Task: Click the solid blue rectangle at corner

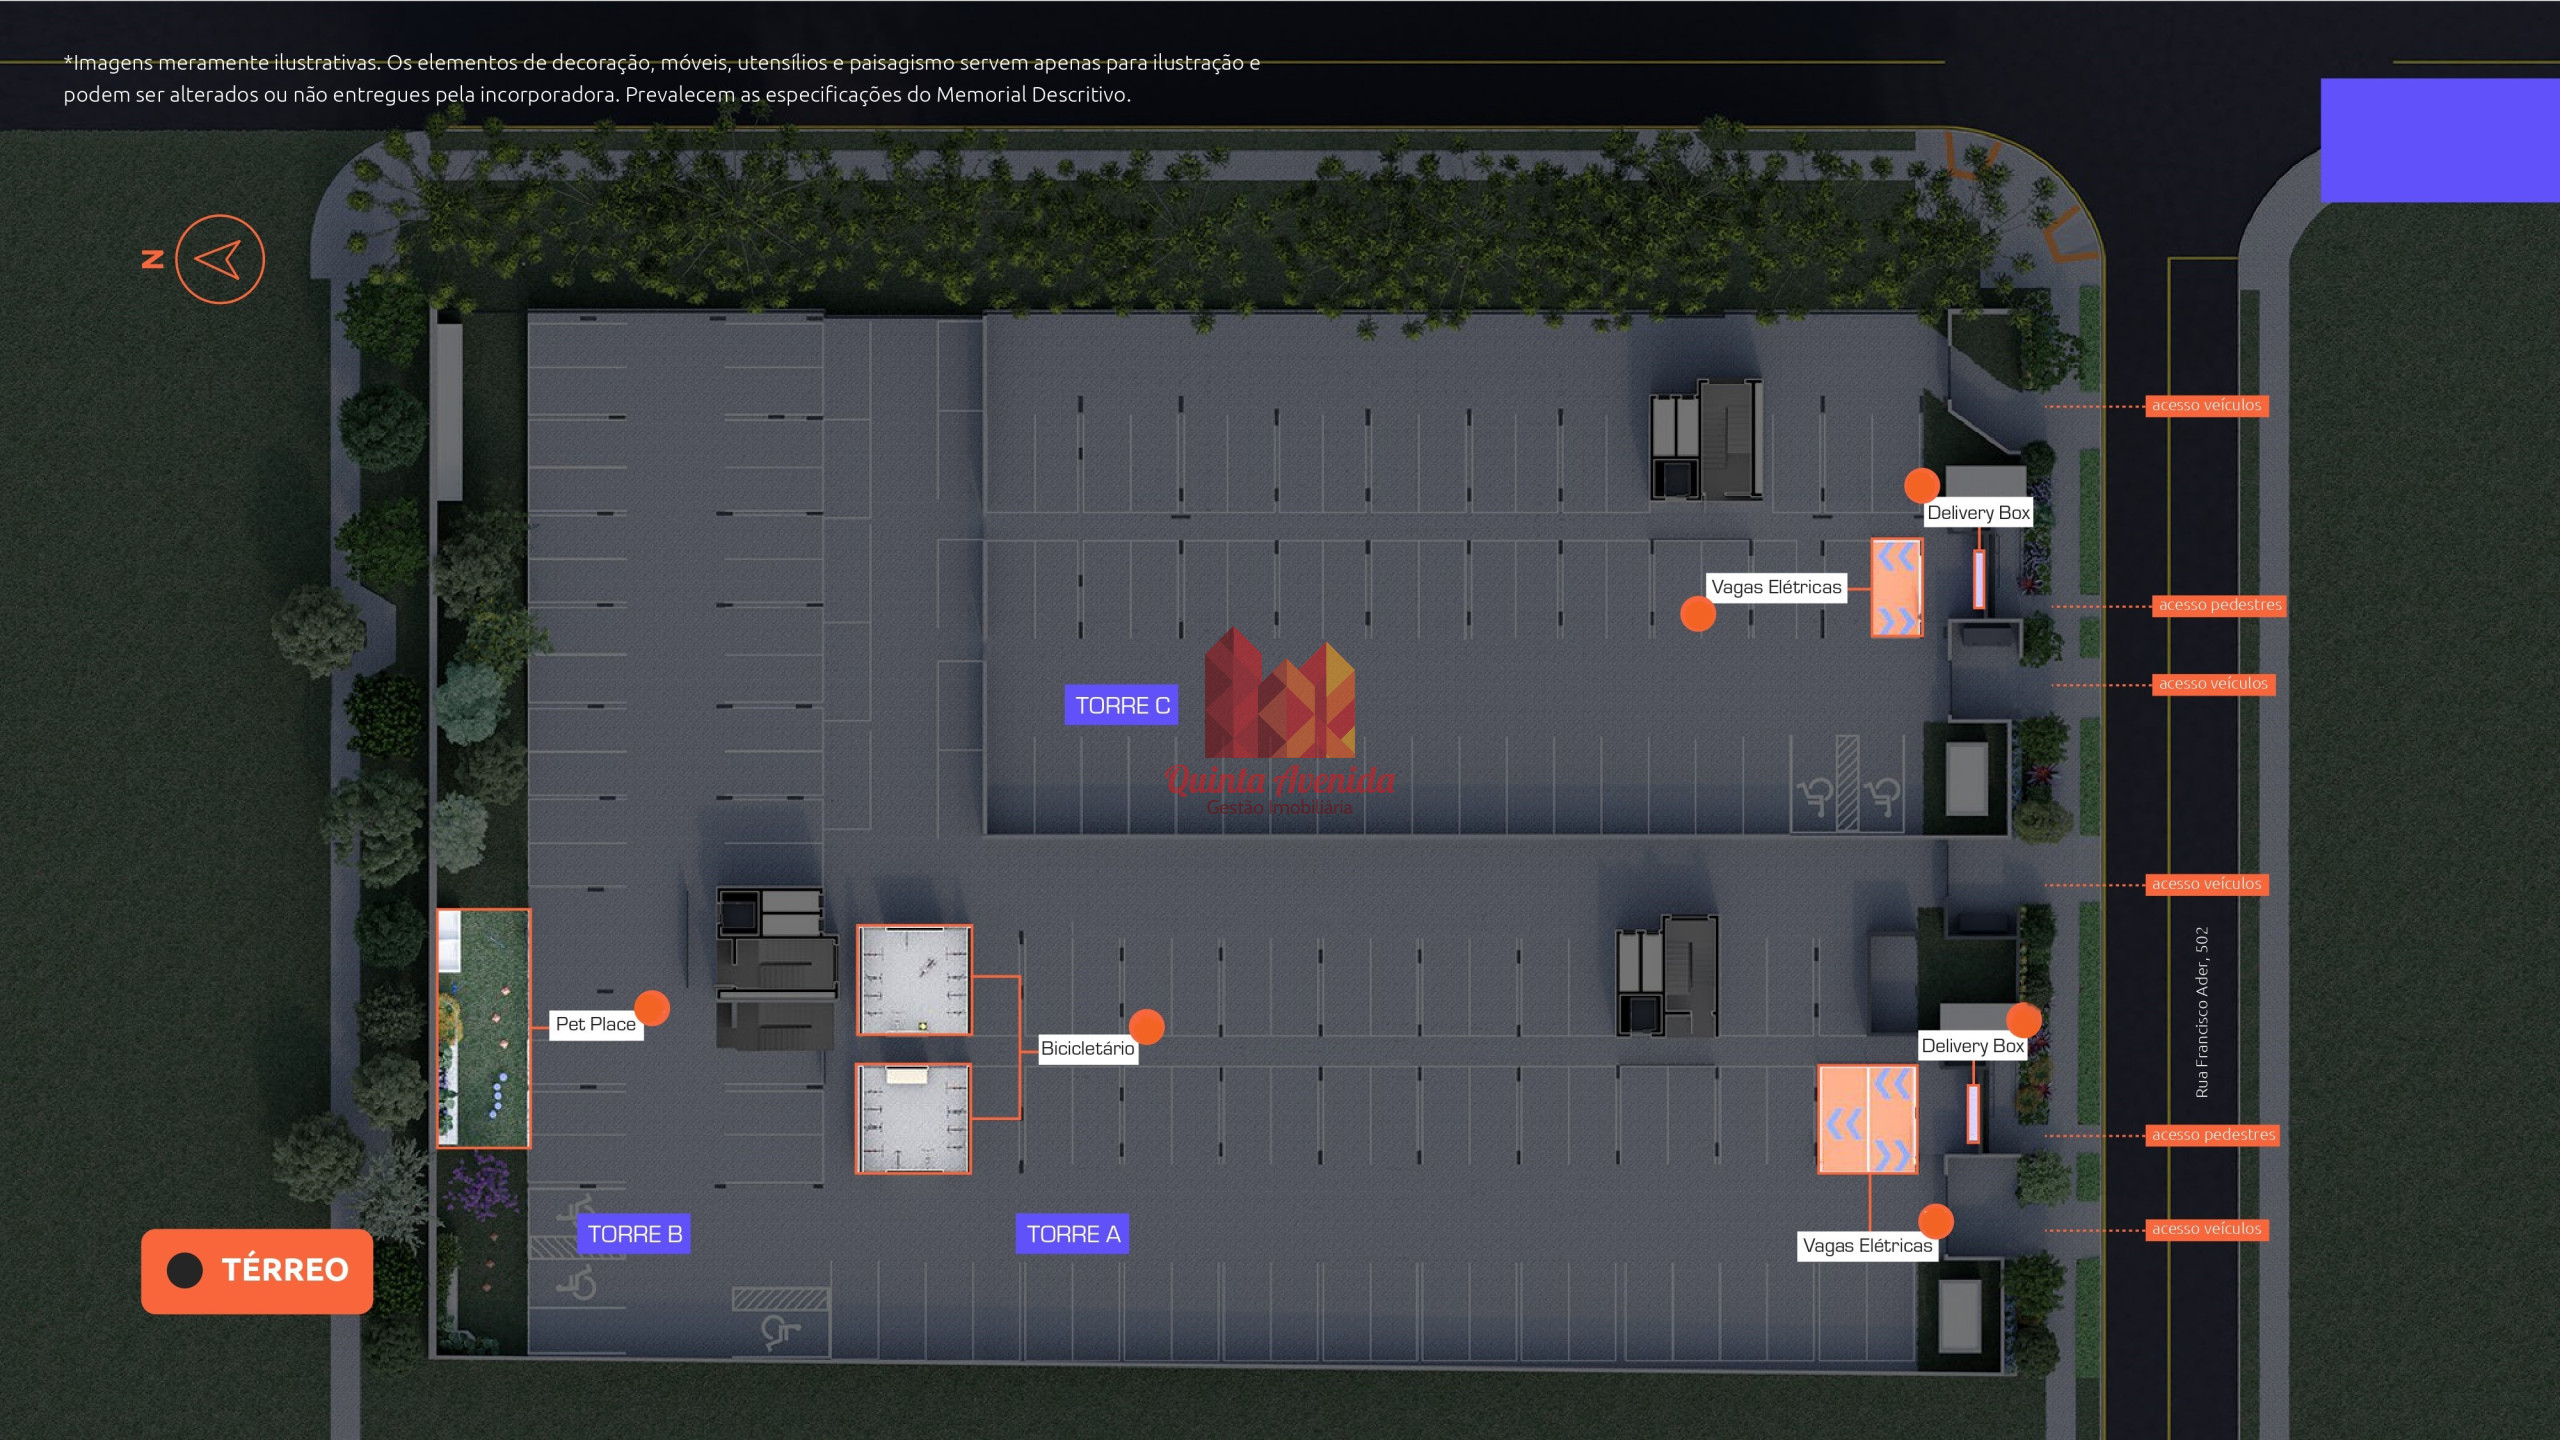Action: (2440, 140)
